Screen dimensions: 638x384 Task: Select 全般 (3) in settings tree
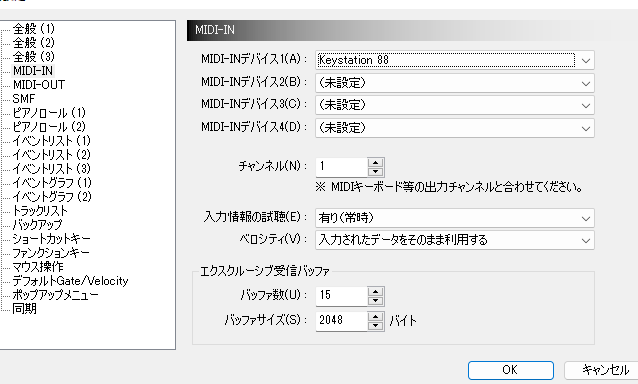pos(33,57)
